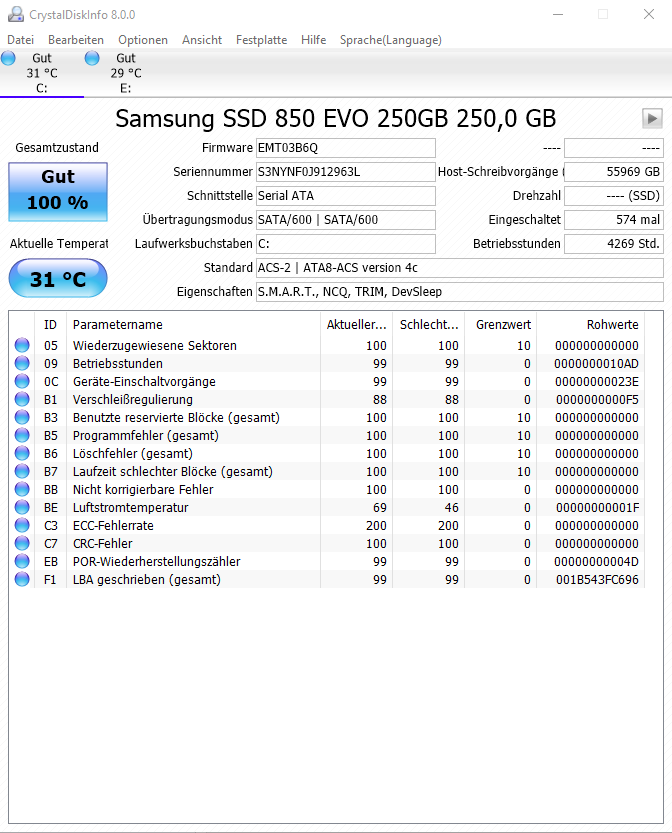Select the CRC-Fehler parameter name

click(x=103, y=543)
